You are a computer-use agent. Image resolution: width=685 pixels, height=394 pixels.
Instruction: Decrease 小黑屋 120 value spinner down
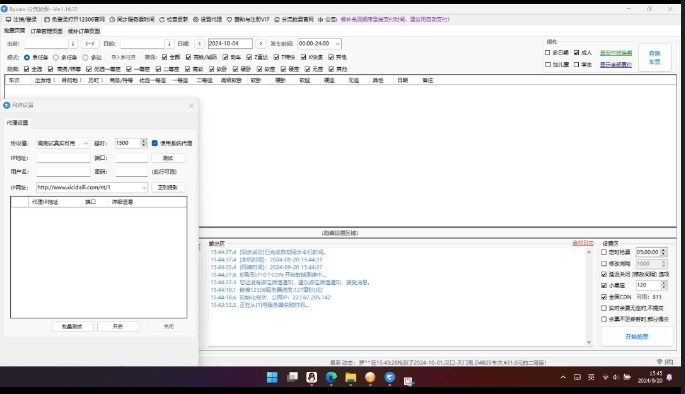tap(664, 287)
